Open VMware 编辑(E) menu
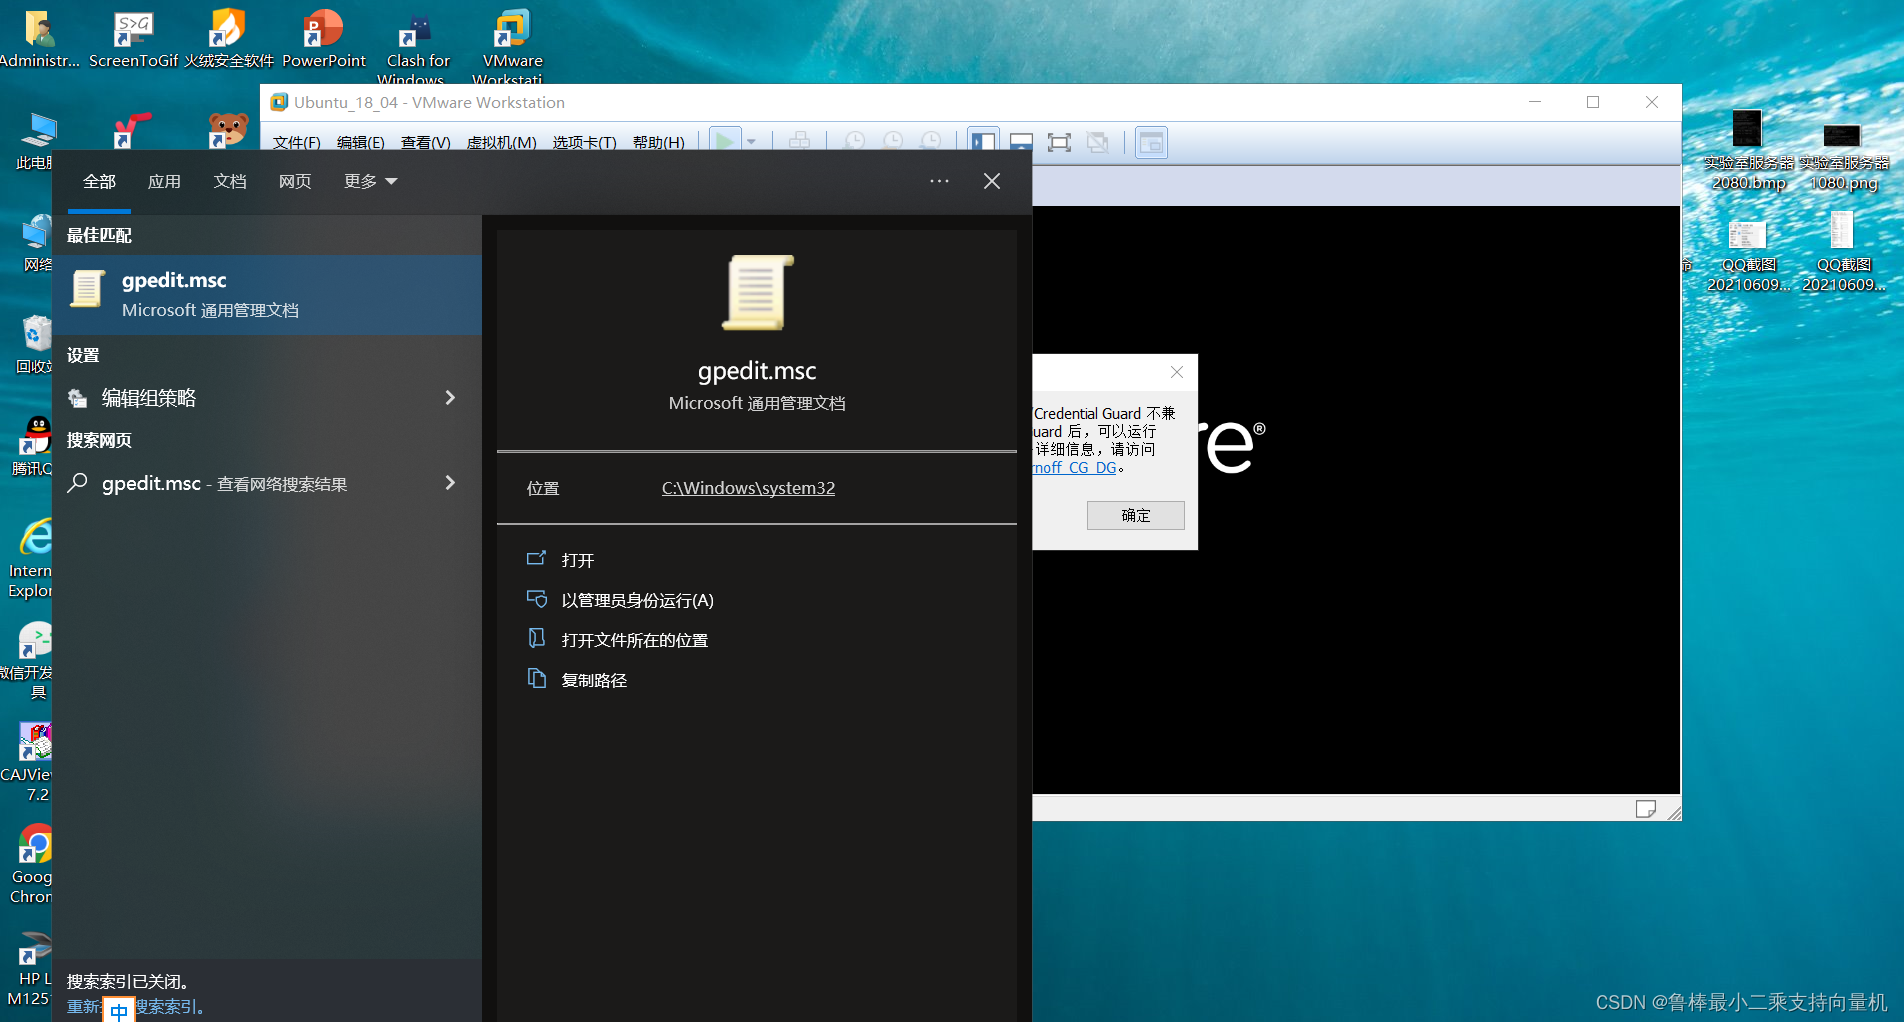The image size is (1904, 1022). [x=360, y=142]
